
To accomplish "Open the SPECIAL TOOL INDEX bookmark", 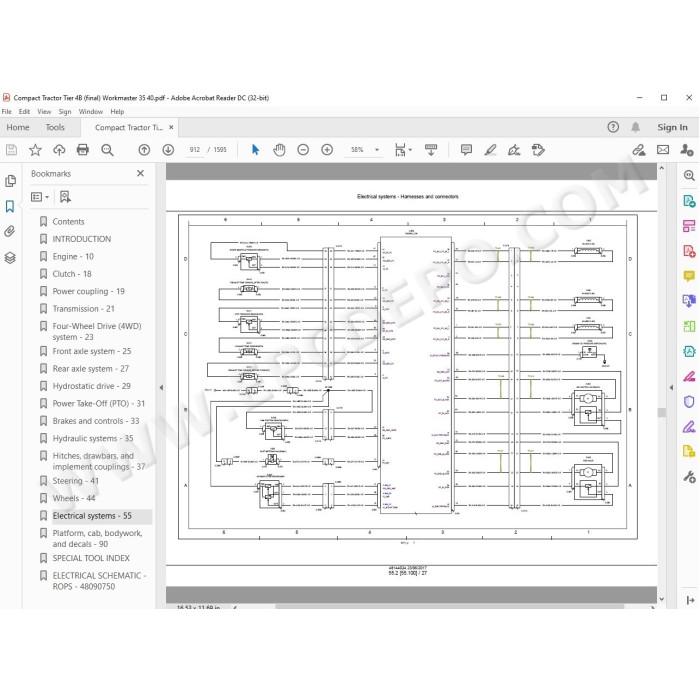I will 91,558.
